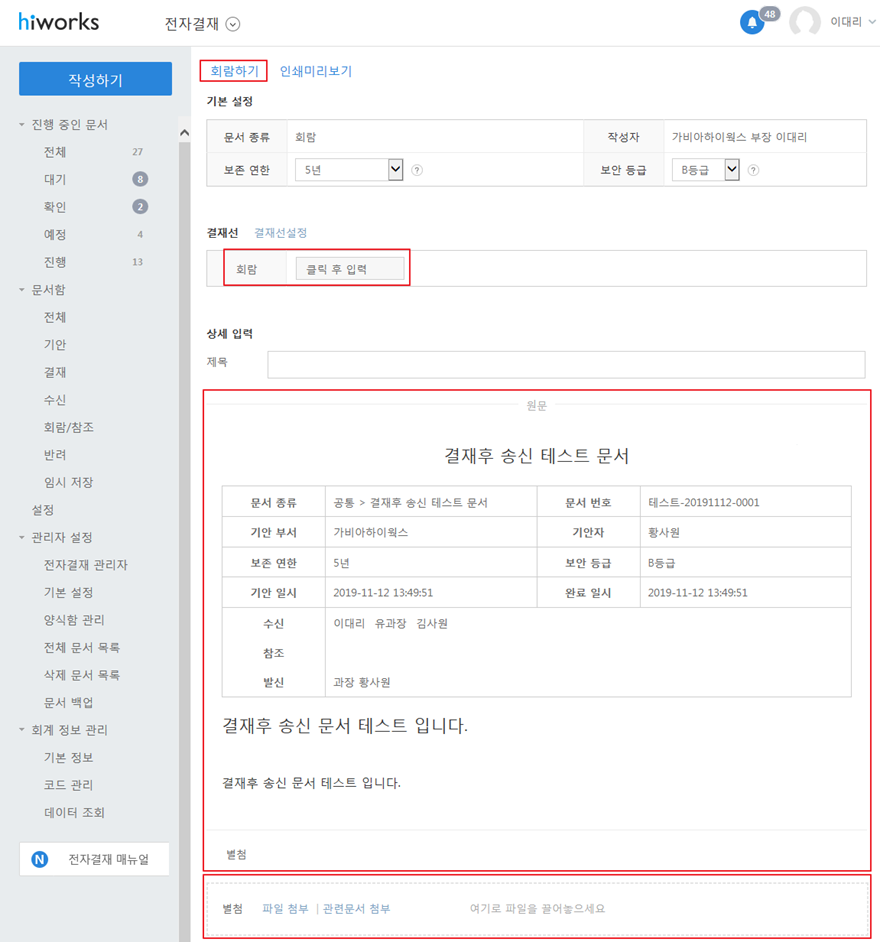Image resolution: width=880 pixels, height=942 pixels.
Task: Open 기본 정보 under 회계 정보 관리
Action: [68, 758]
